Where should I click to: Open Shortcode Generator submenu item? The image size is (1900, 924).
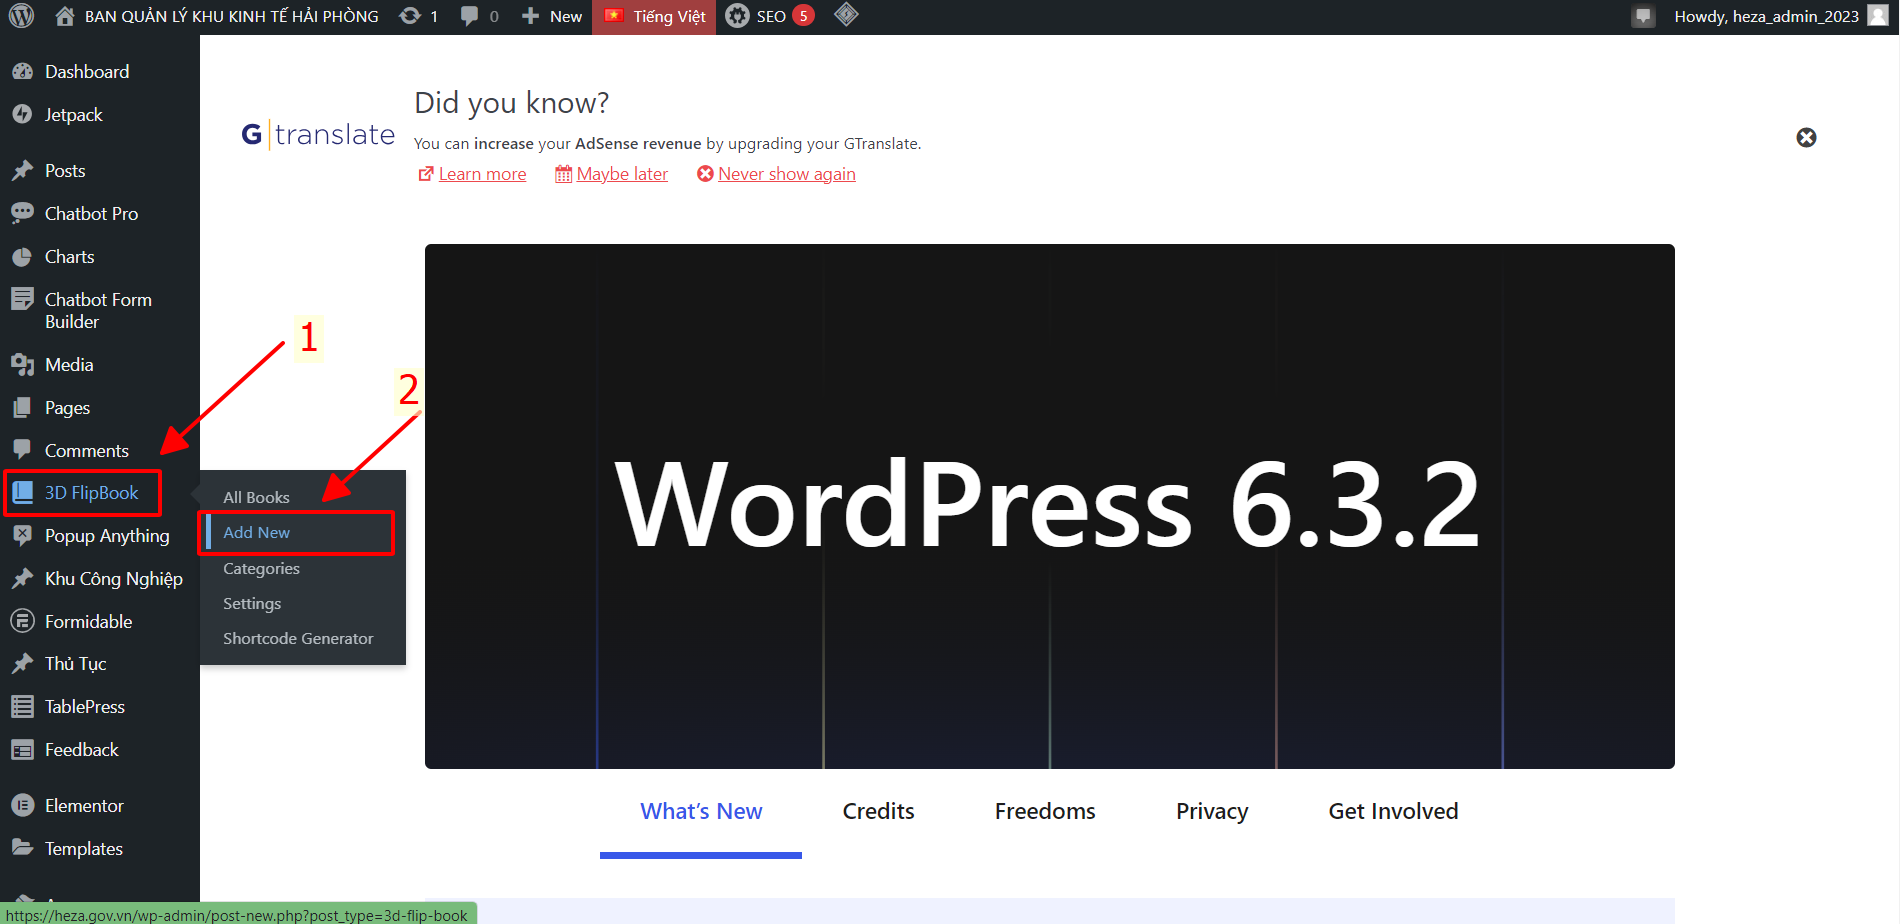point(298,639)
